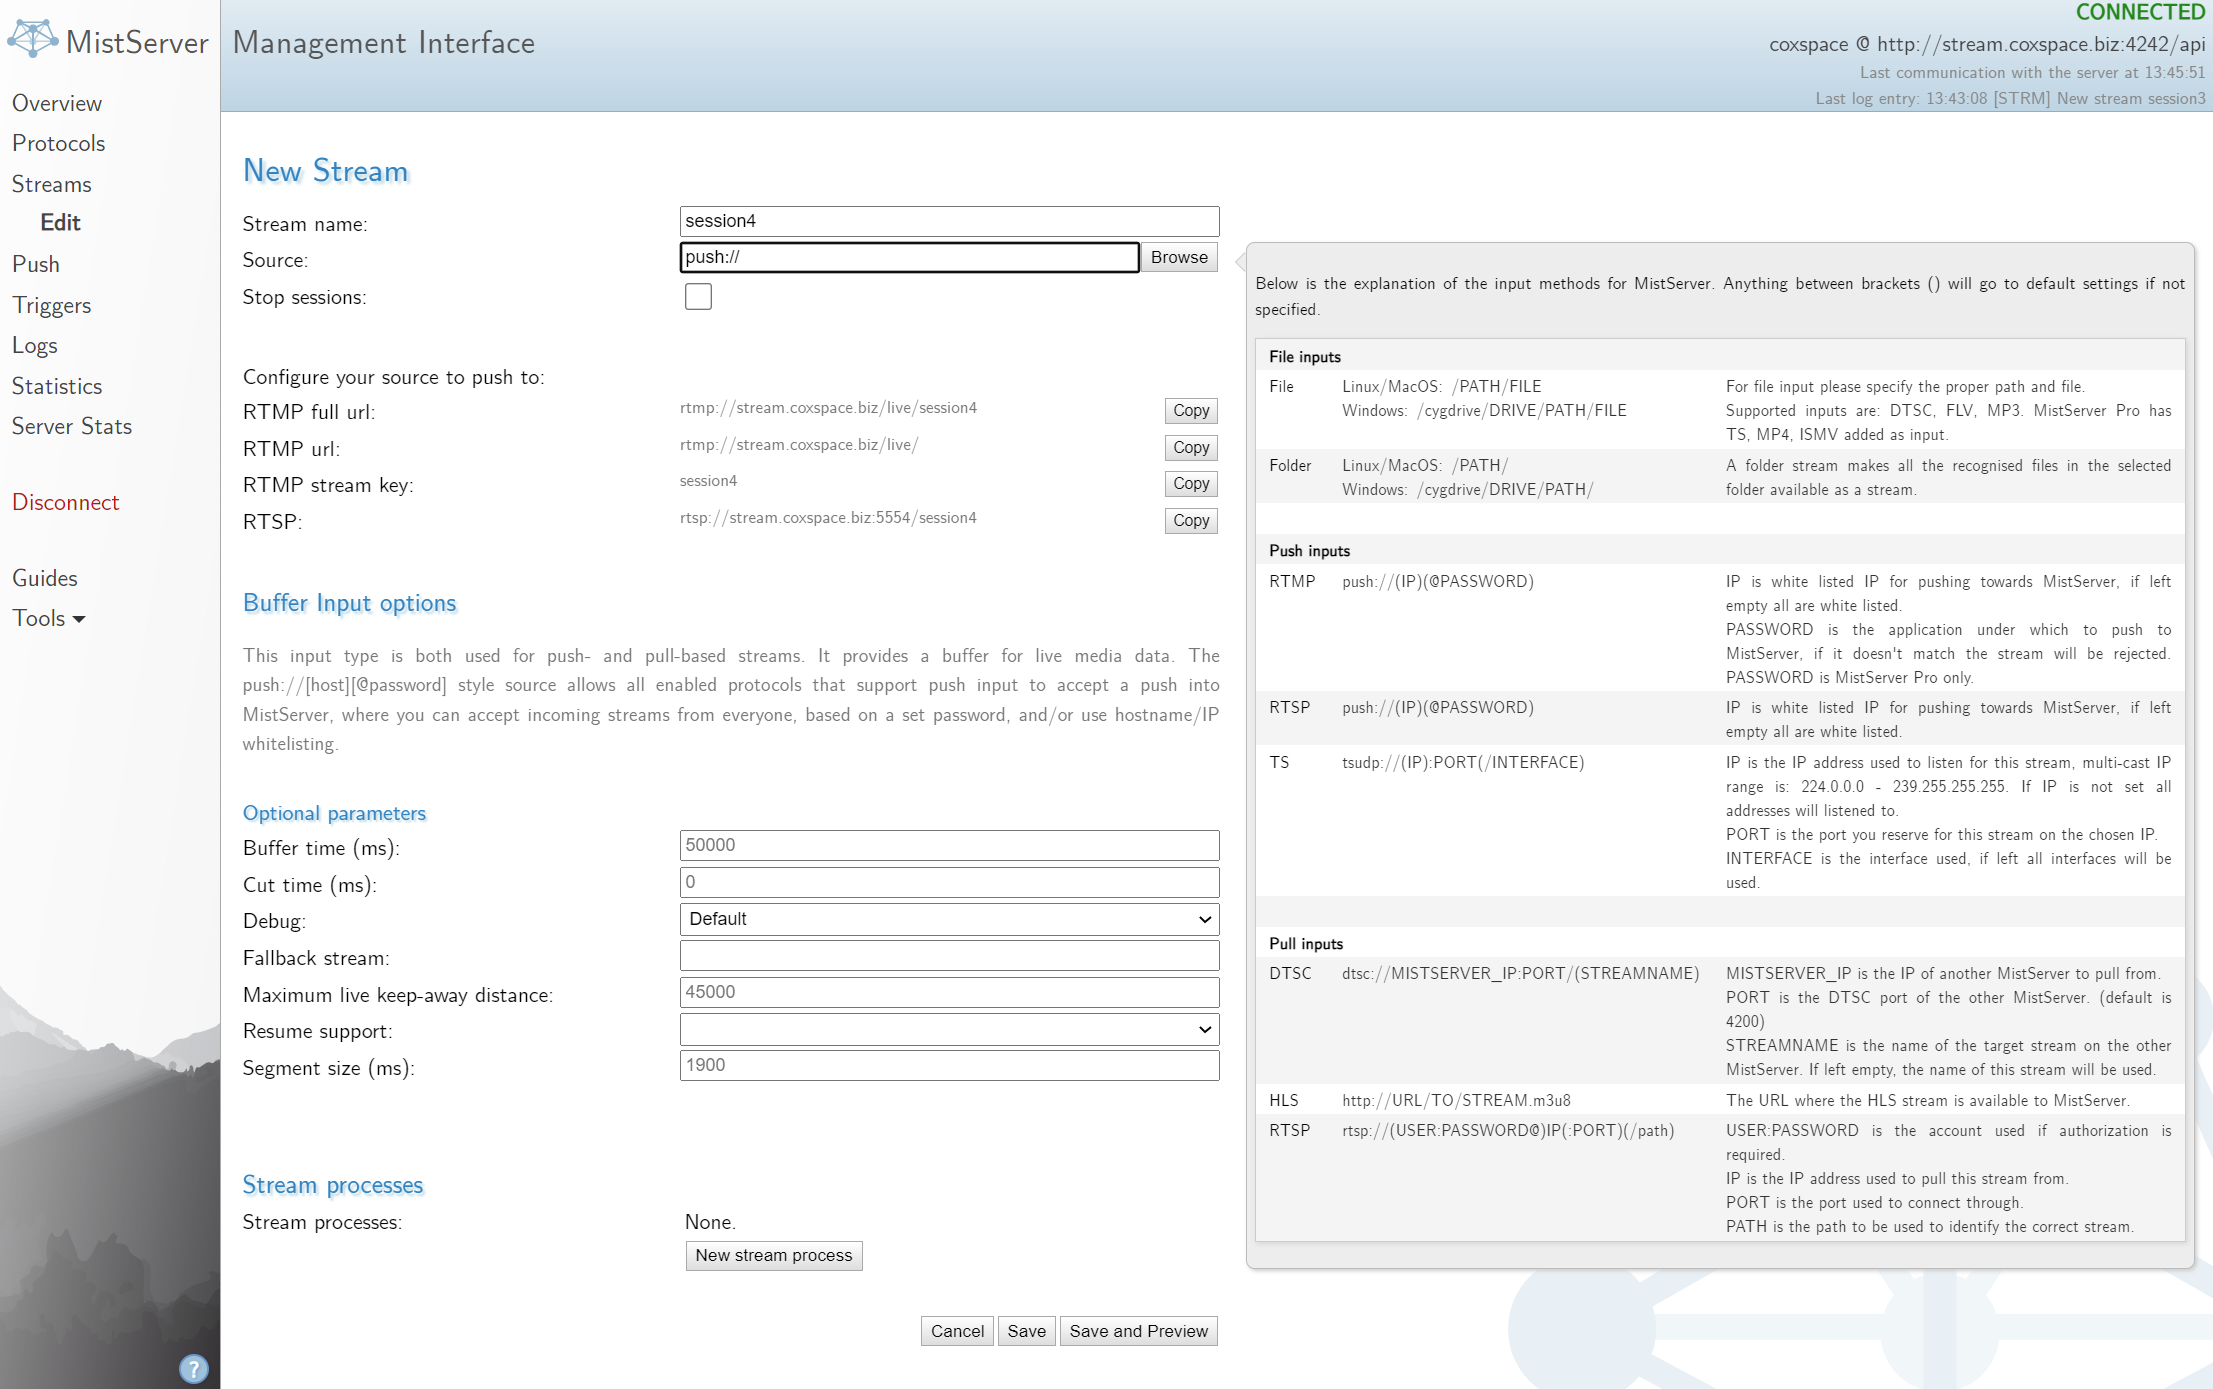Click into the Source input field

(909, 257)
